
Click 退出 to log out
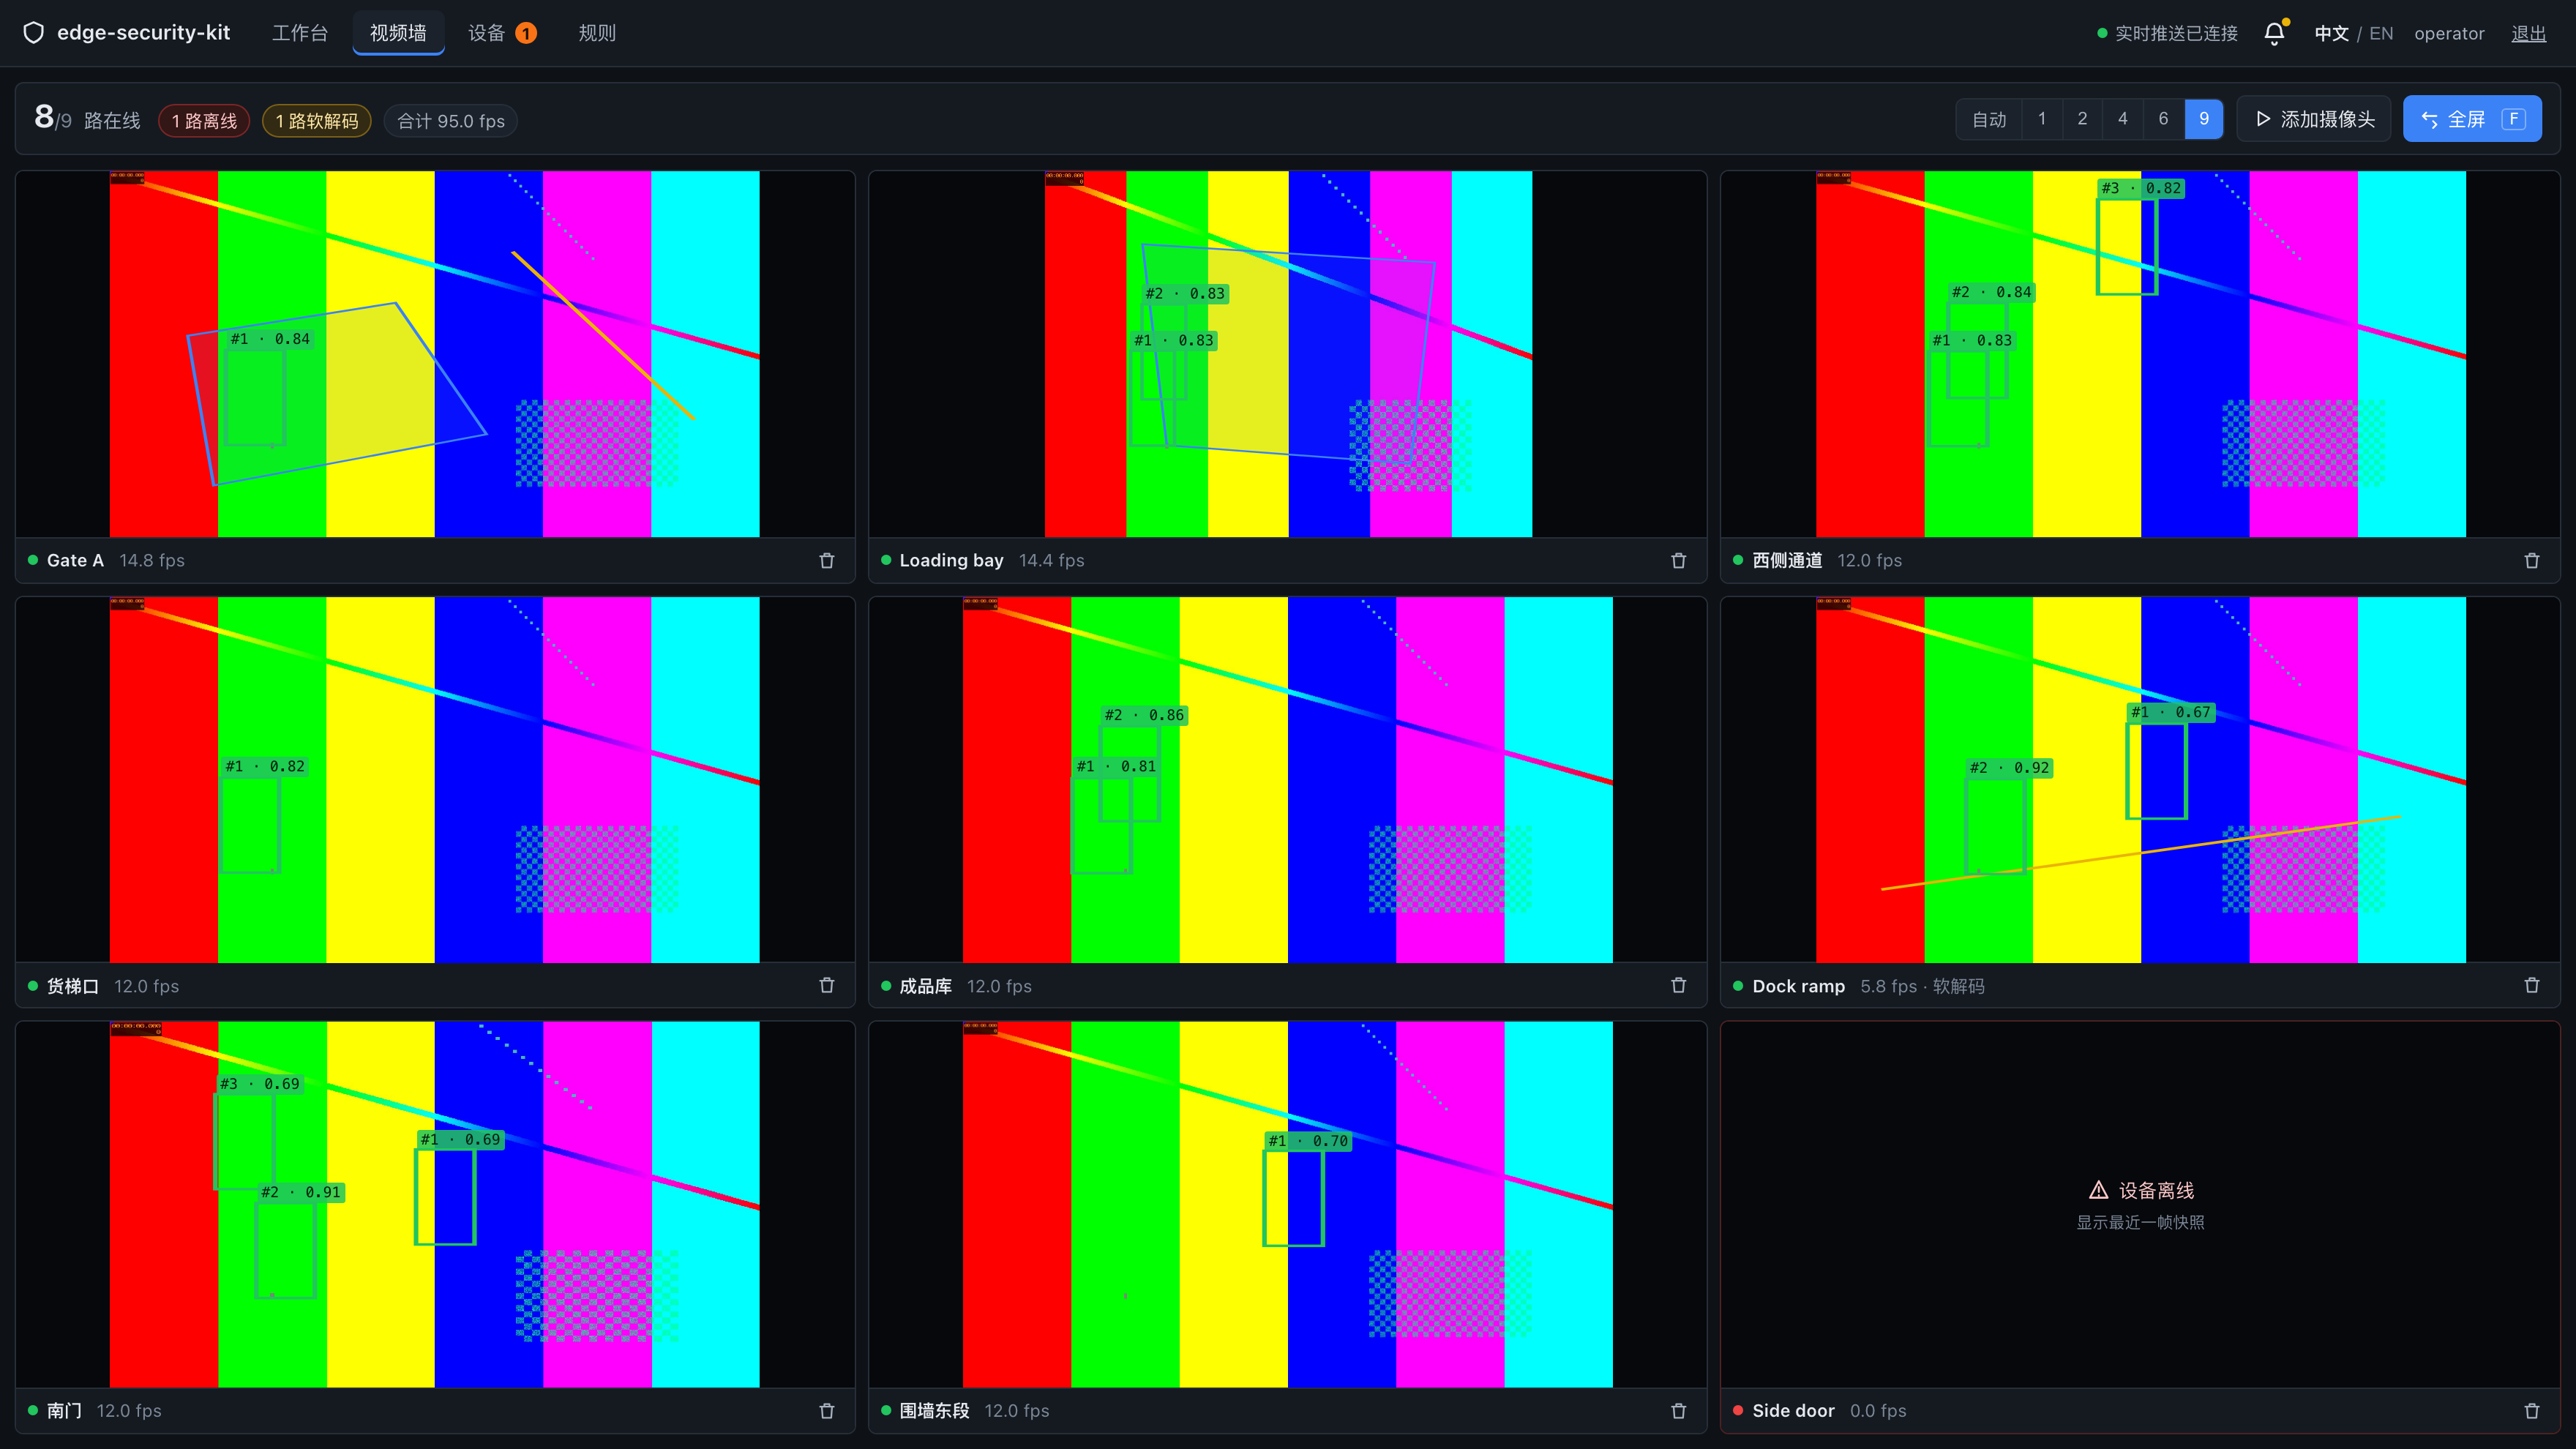pos(2529,33)
